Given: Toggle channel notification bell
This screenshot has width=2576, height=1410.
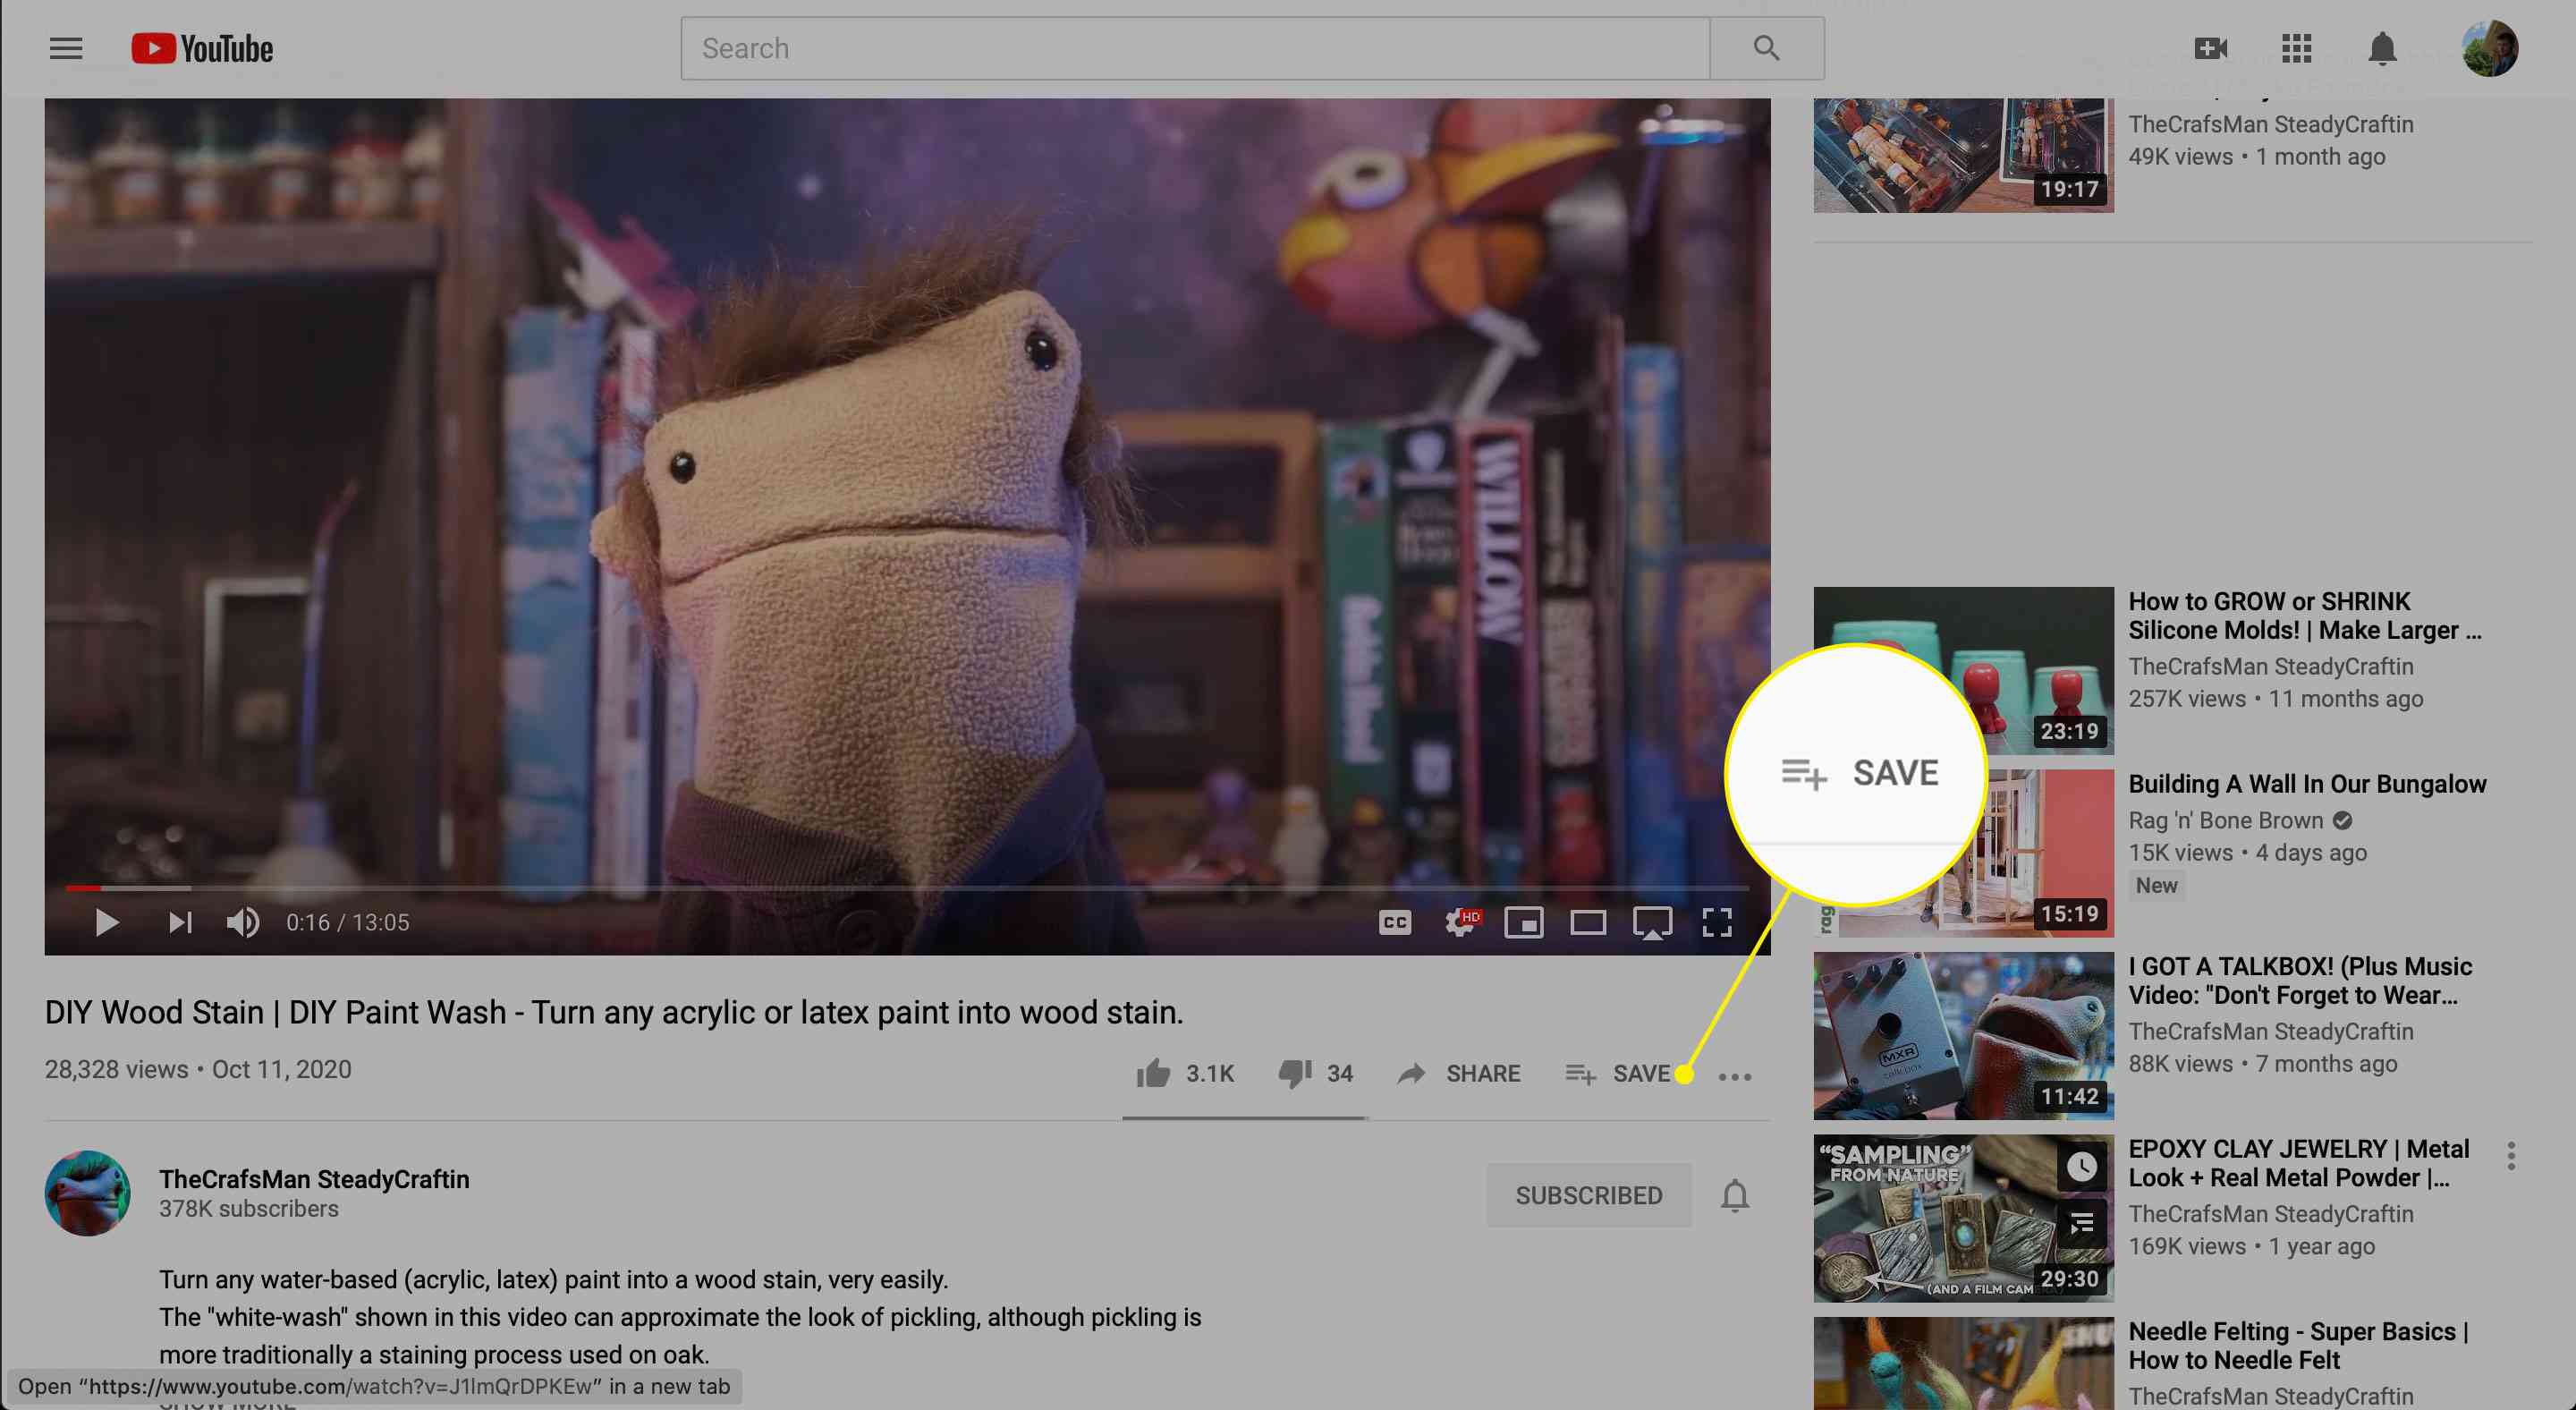Looking at the screenshot, I should [1735, 1195].
